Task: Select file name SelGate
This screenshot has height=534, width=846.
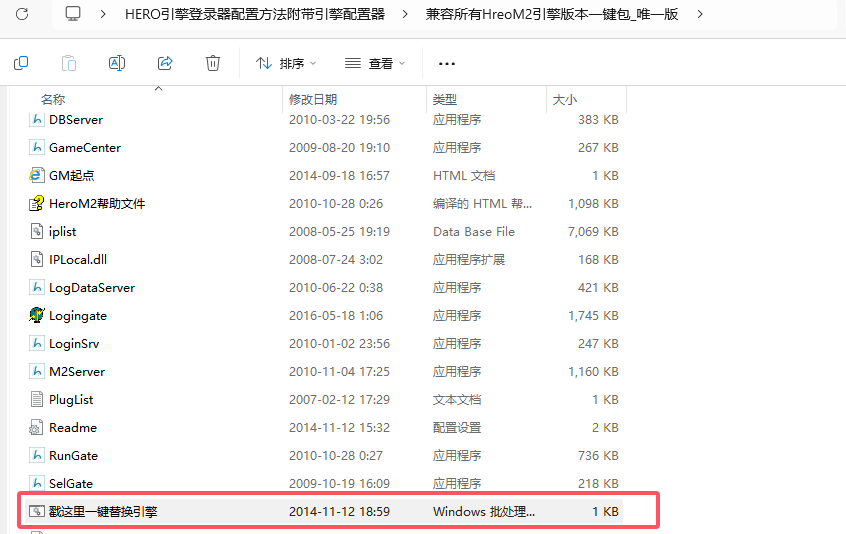Action: pos(71,484)
